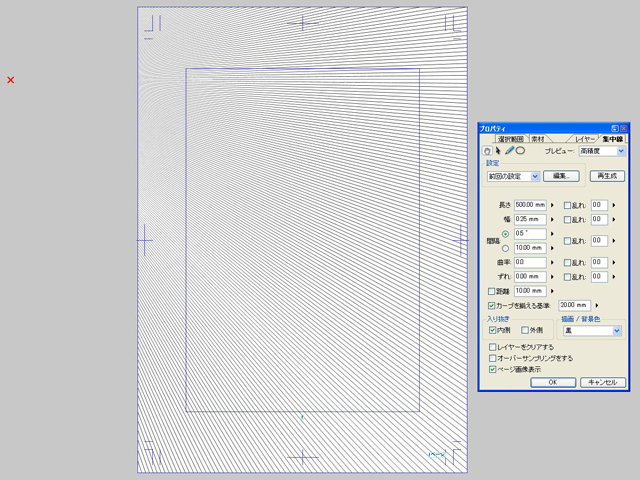Open the 前回の設定 preset dropdown
This screenshot has height=480, width=640.
[x=513, y=176]
